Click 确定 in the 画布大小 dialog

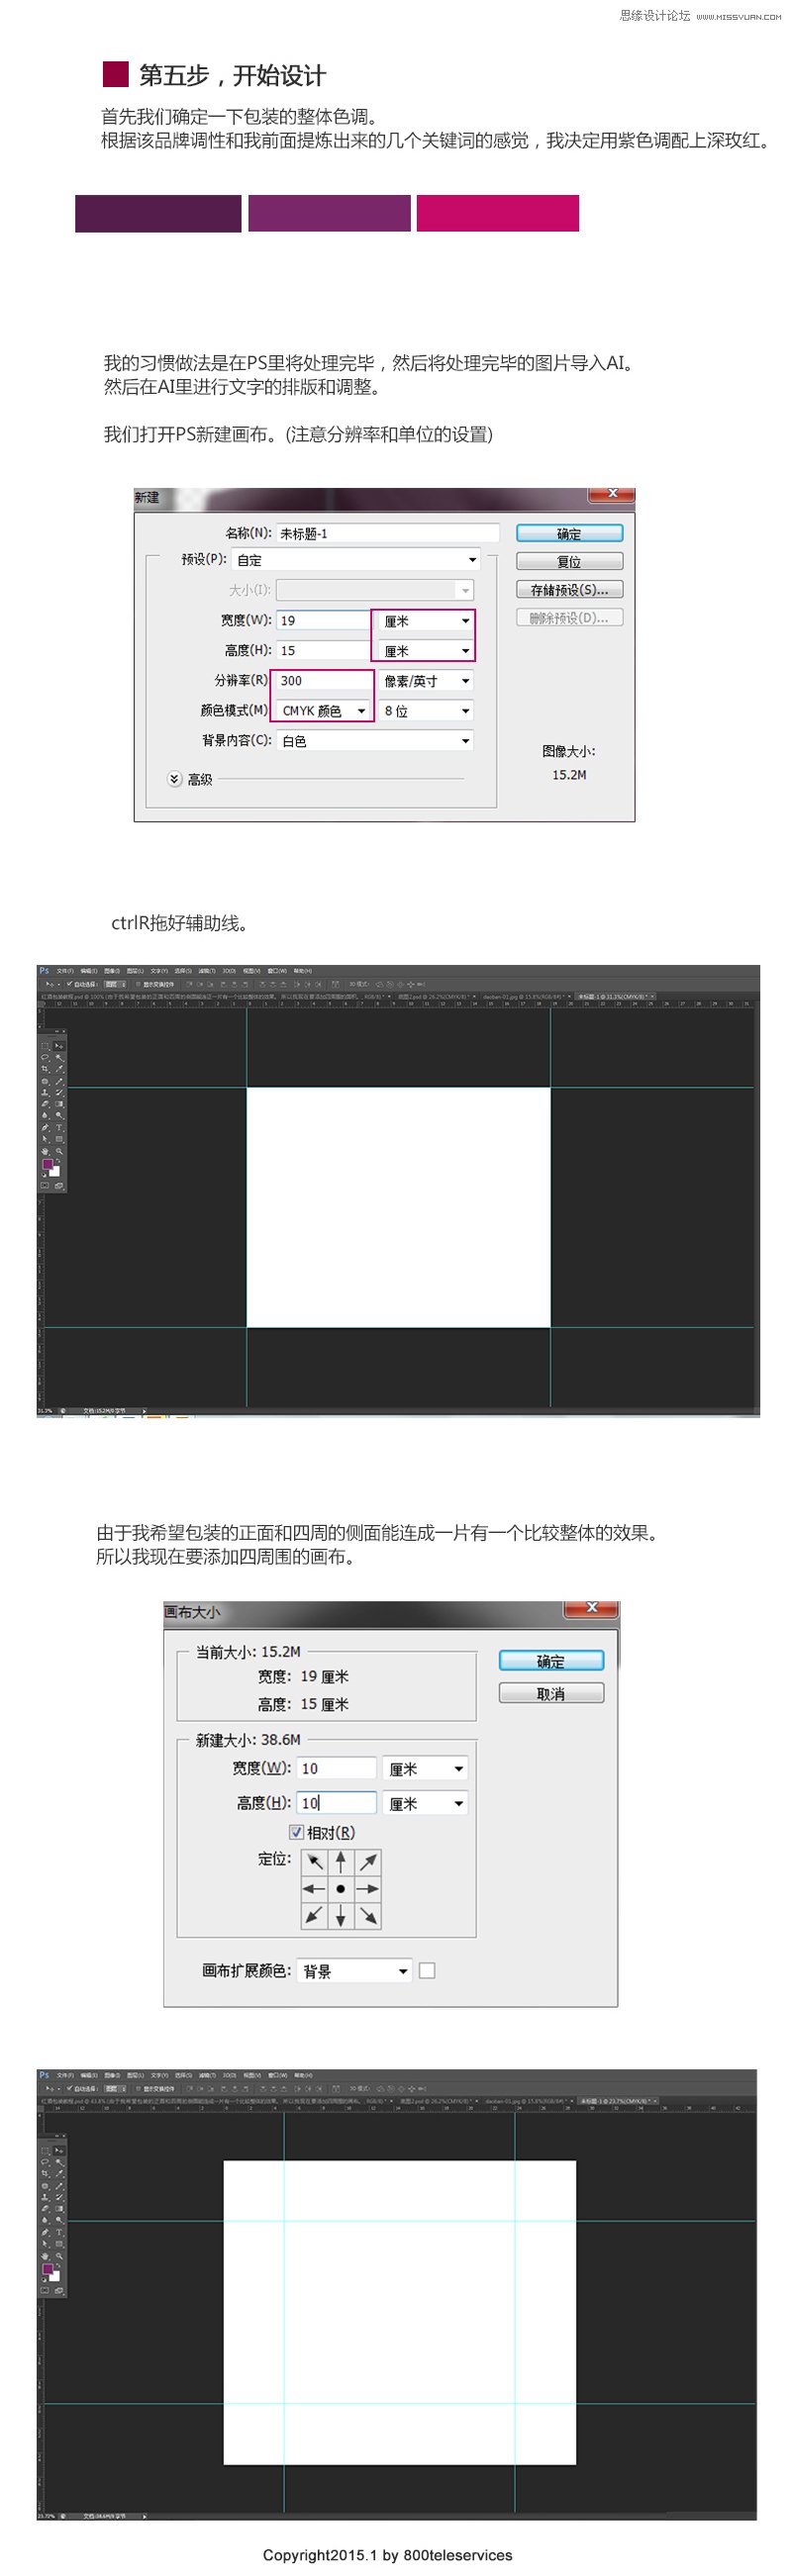coord(551,1660)
